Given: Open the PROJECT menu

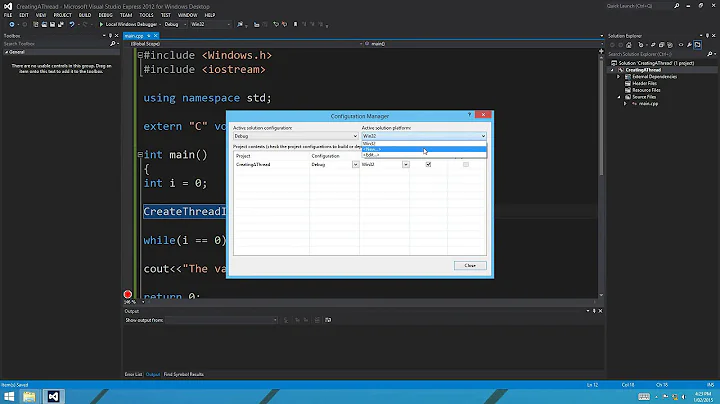Looking at the screenshot, I should click(62, 15).
